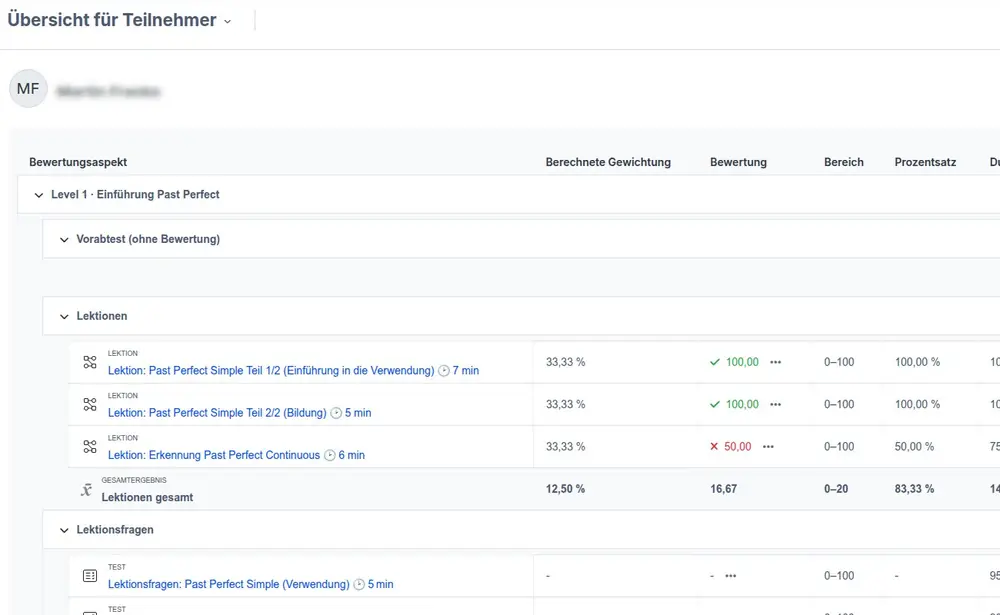
Task: Collapse Level 1 Einführung Past Perfect category
Action: tap(38, 195)
